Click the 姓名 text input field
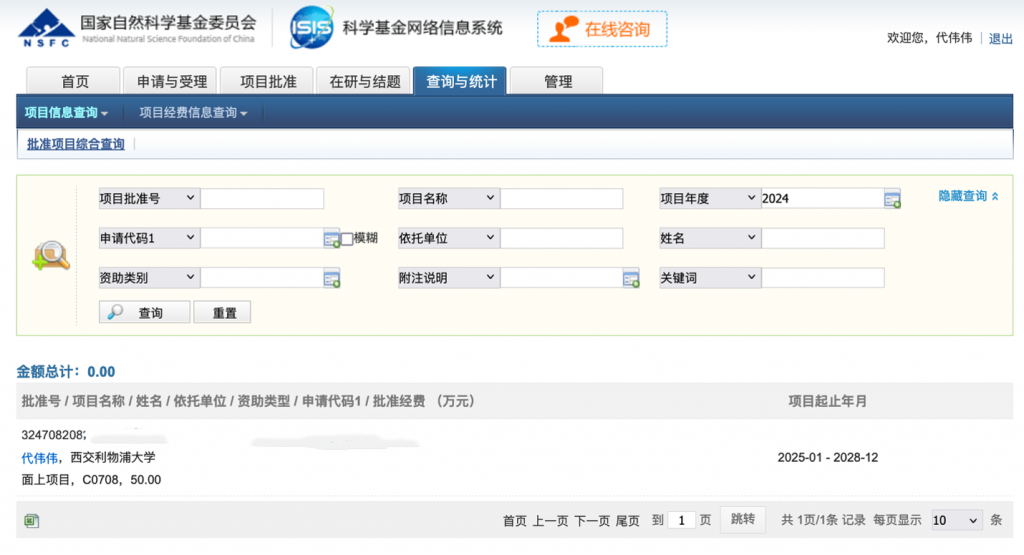This screenshot has width=1024, height=555. pyautogui.click(x=822, y=239)
